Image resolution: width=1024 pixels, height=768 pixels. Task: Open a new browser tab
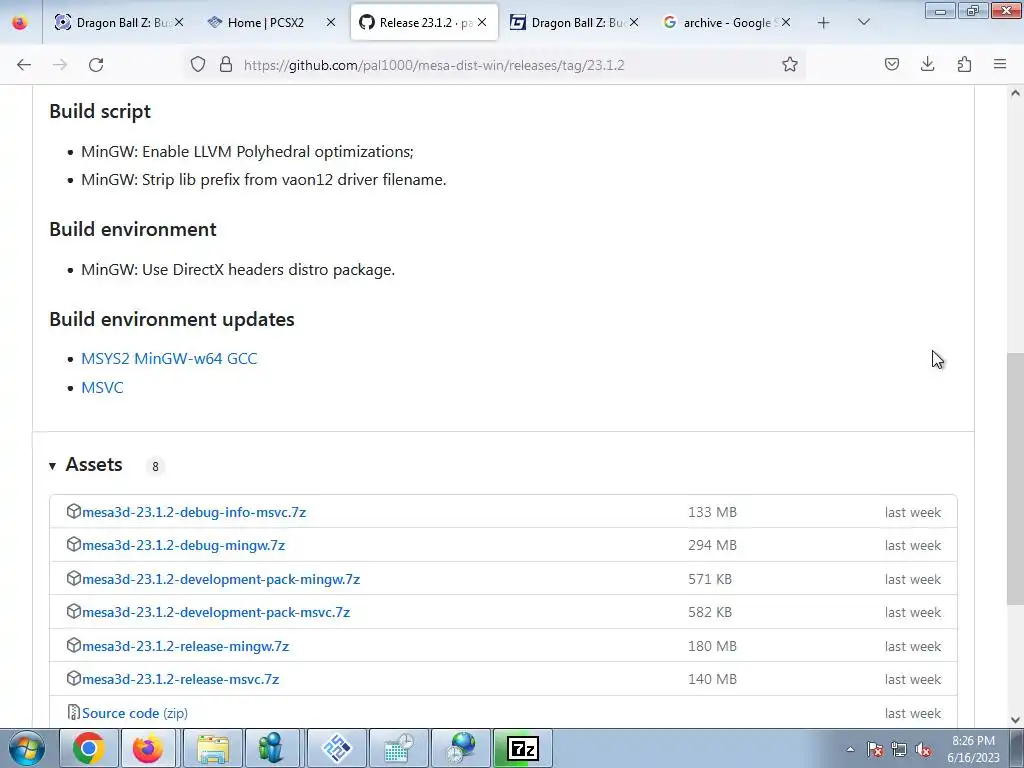(x=824, y=23)
